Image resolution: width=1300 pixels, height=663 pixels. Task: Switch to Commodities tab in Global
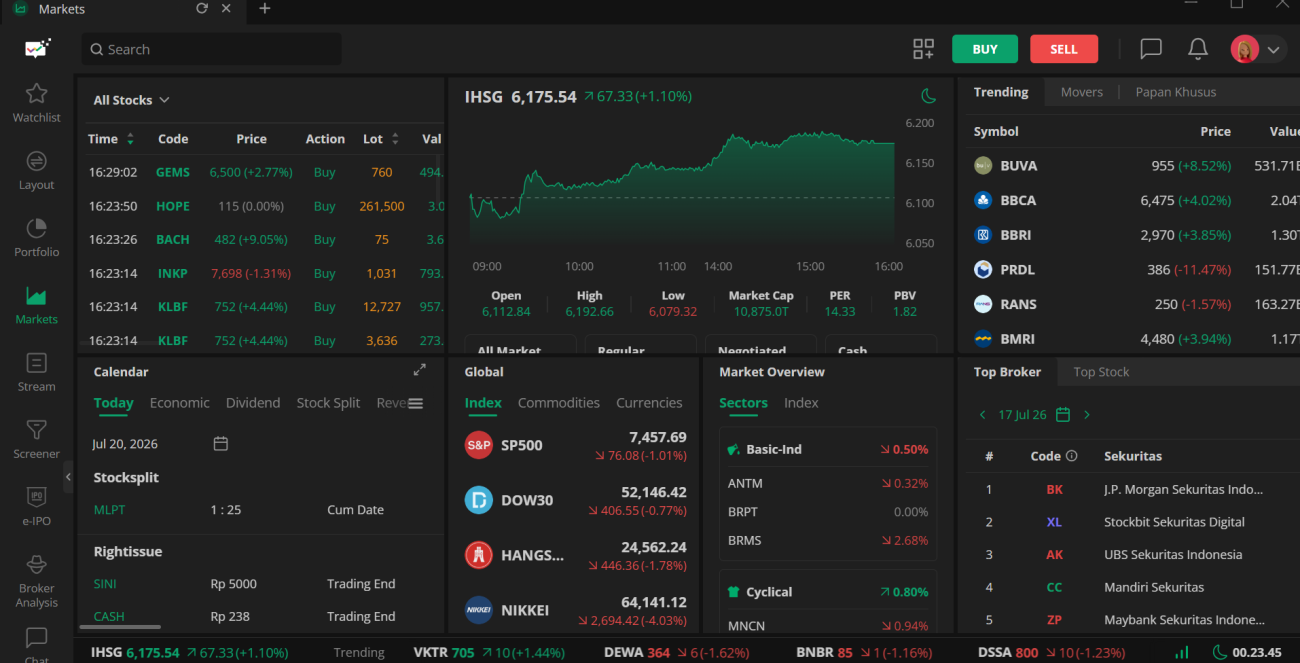pos(559,403)
